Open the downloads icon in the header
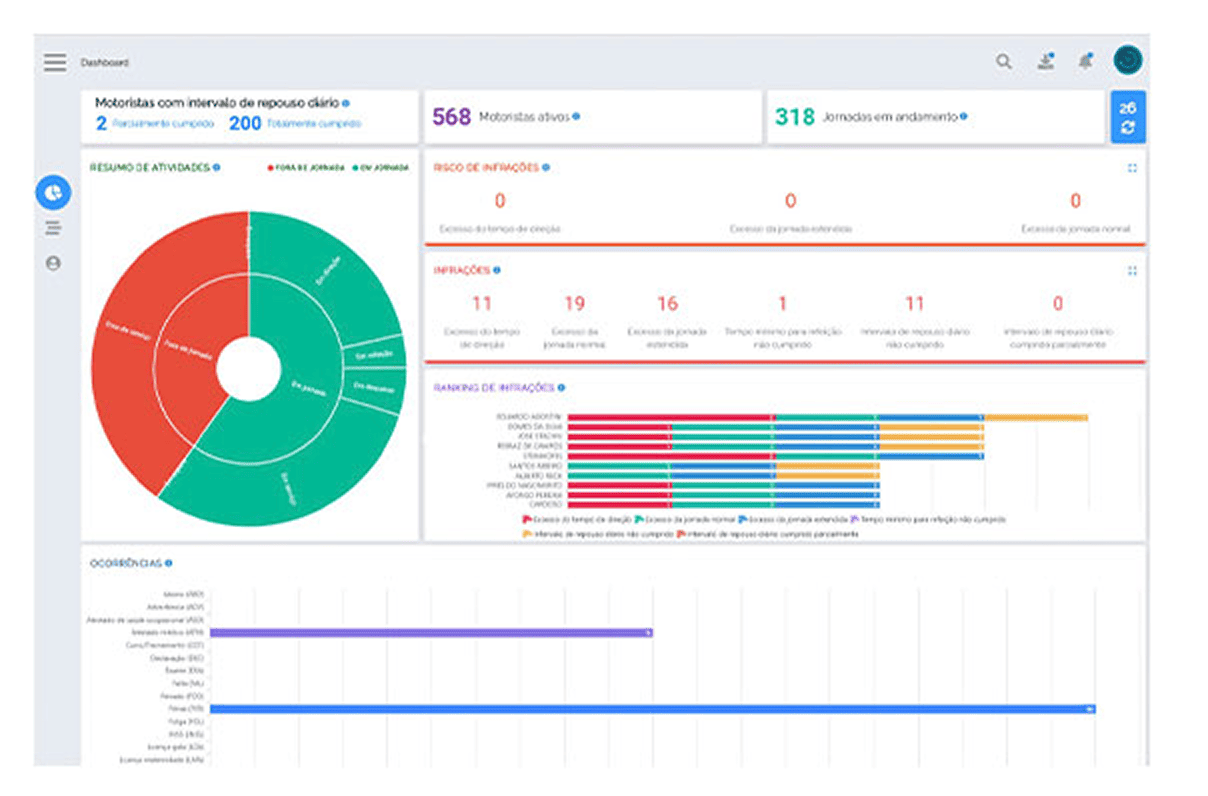 coord(1045,62)
